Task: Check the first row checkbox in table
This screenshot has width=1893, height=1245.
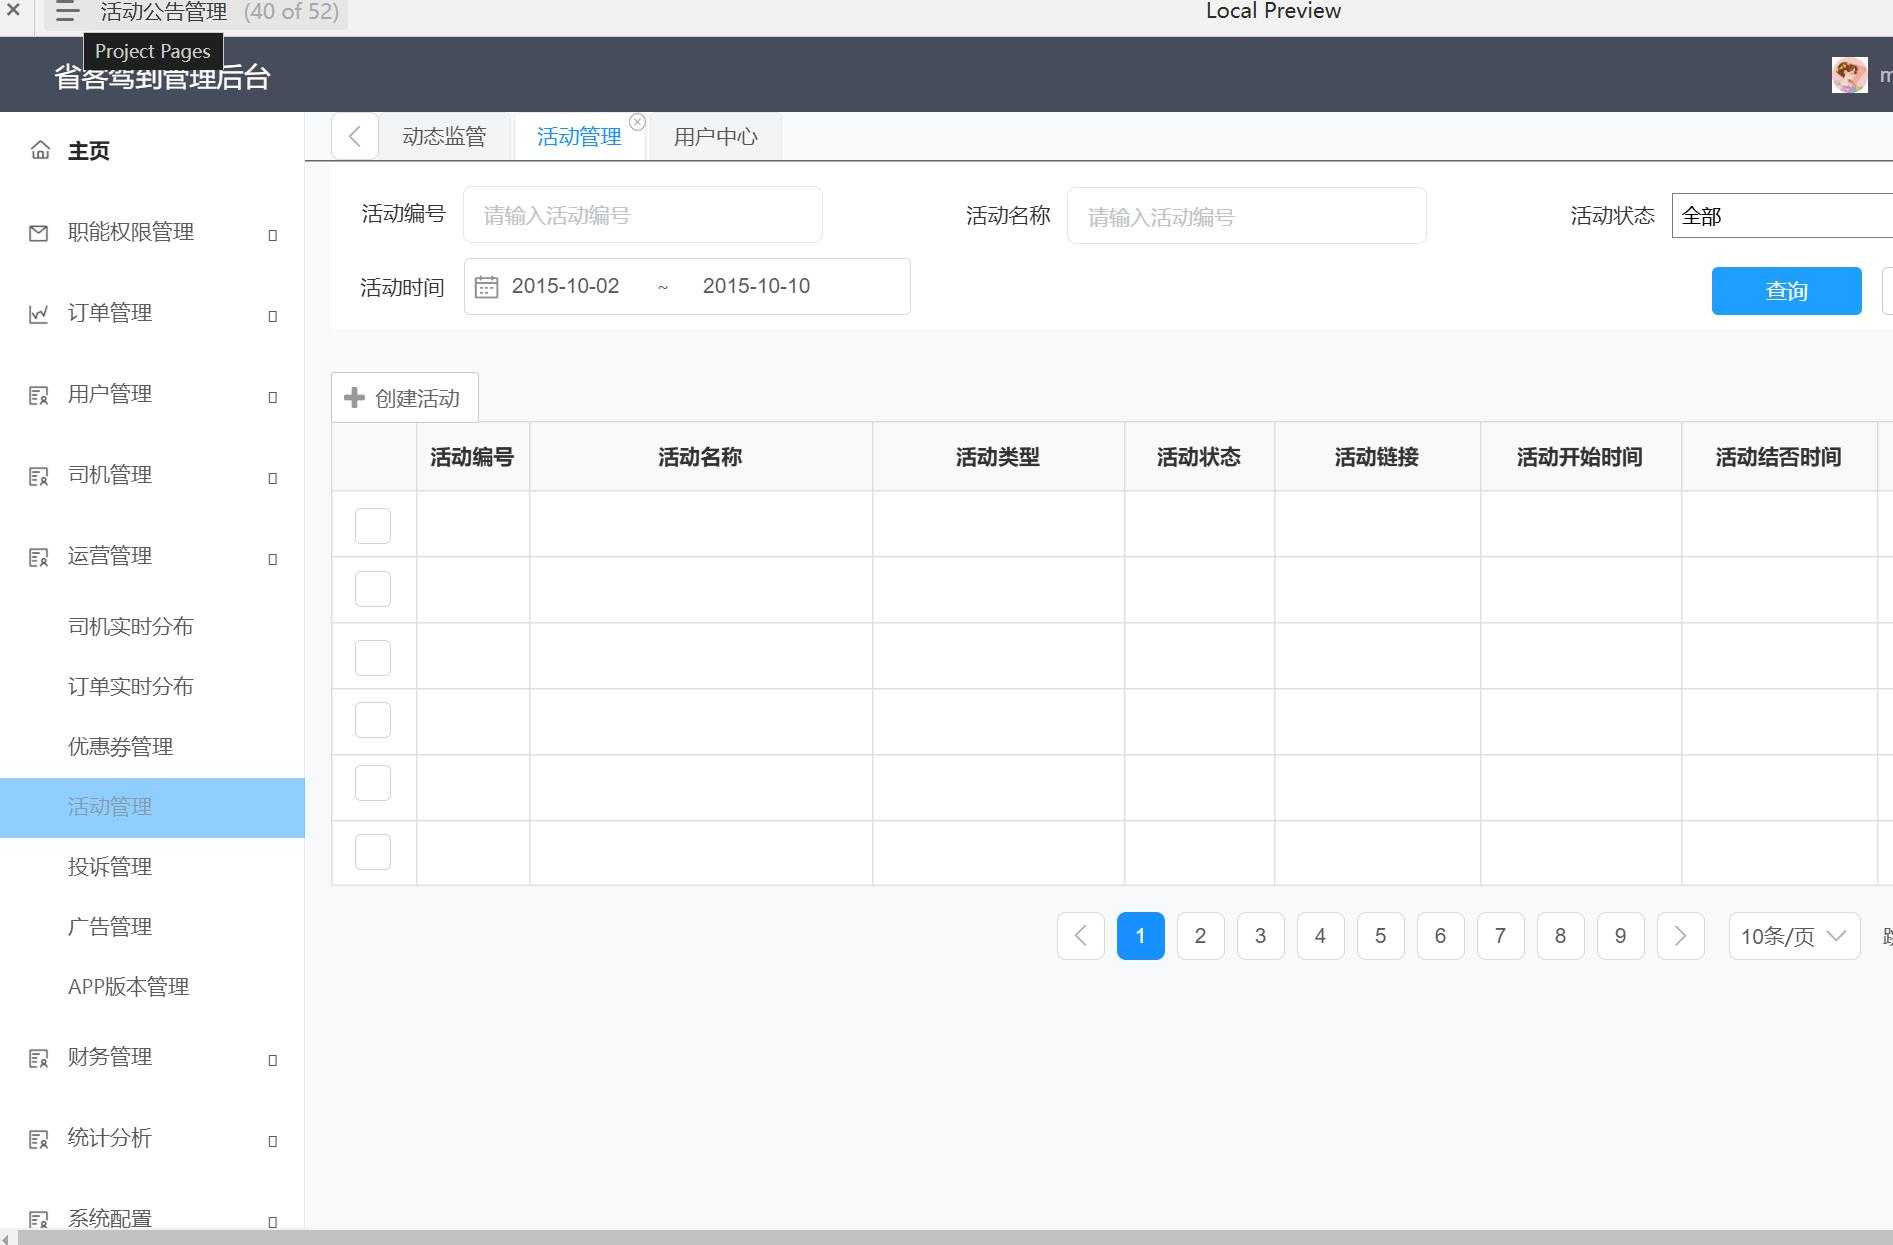Action: pyautogui.click(x=372, y=525)
